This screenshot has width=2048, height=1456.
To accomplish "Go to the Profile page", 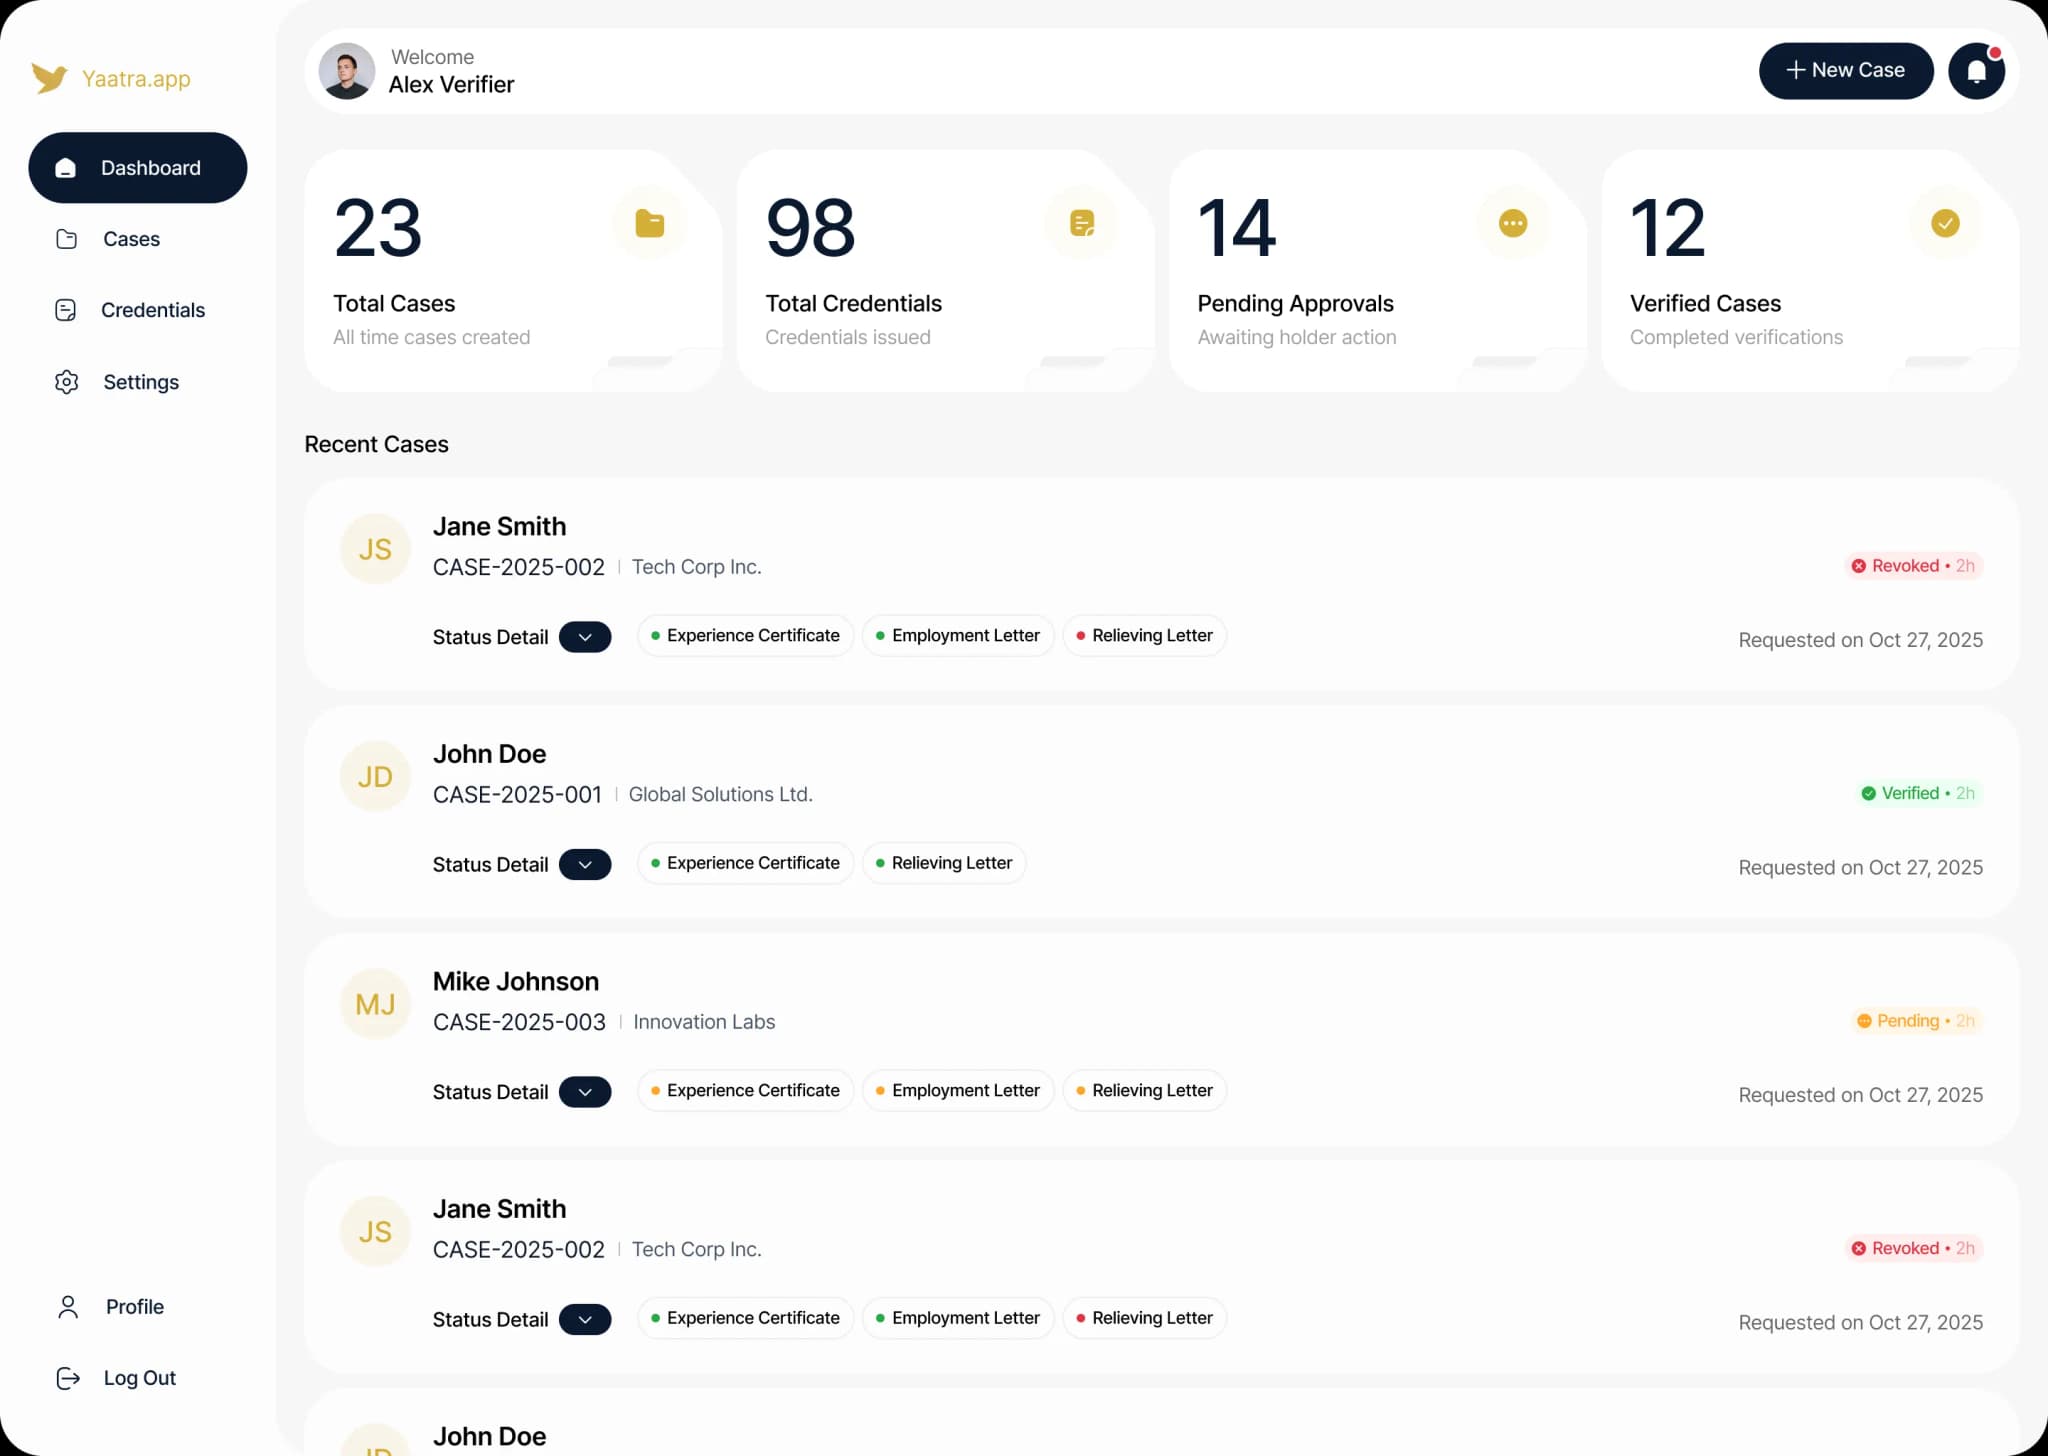I will pyautogui.click(x=137, y=1307).
